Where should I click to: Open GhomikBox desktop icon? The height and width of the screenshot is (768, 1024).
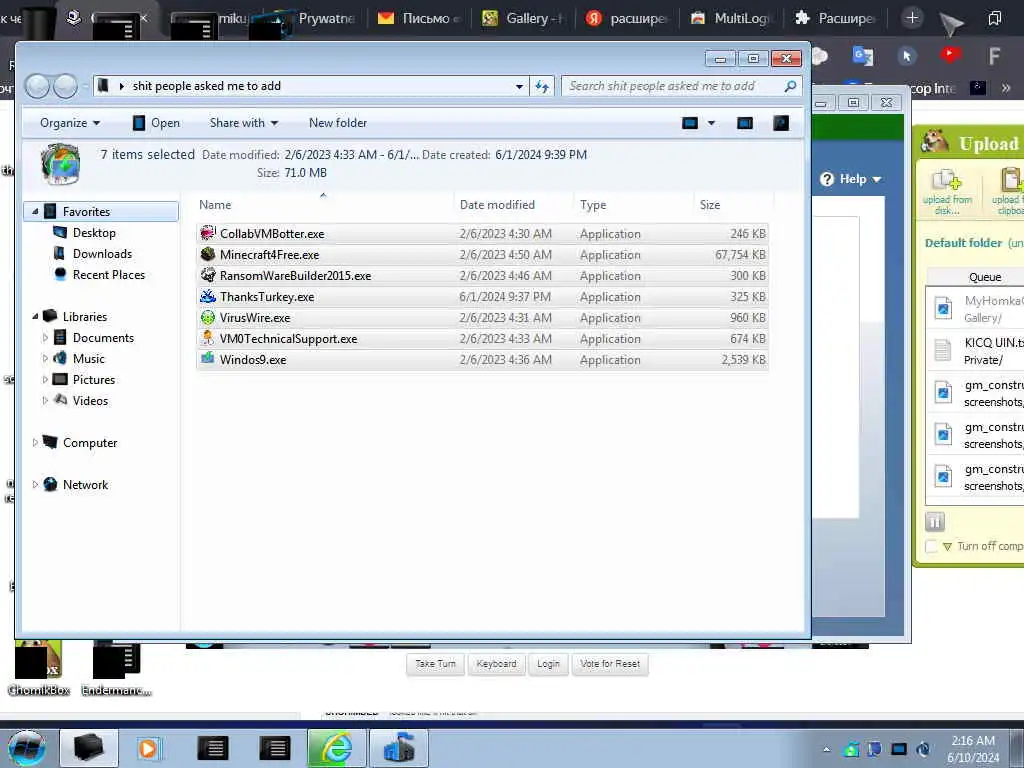tap(39, 669)
